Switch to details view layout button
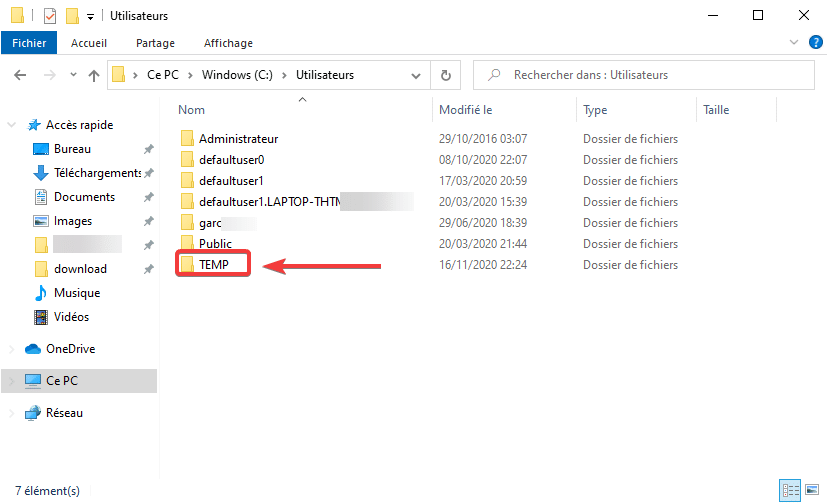 pos(791,491)
